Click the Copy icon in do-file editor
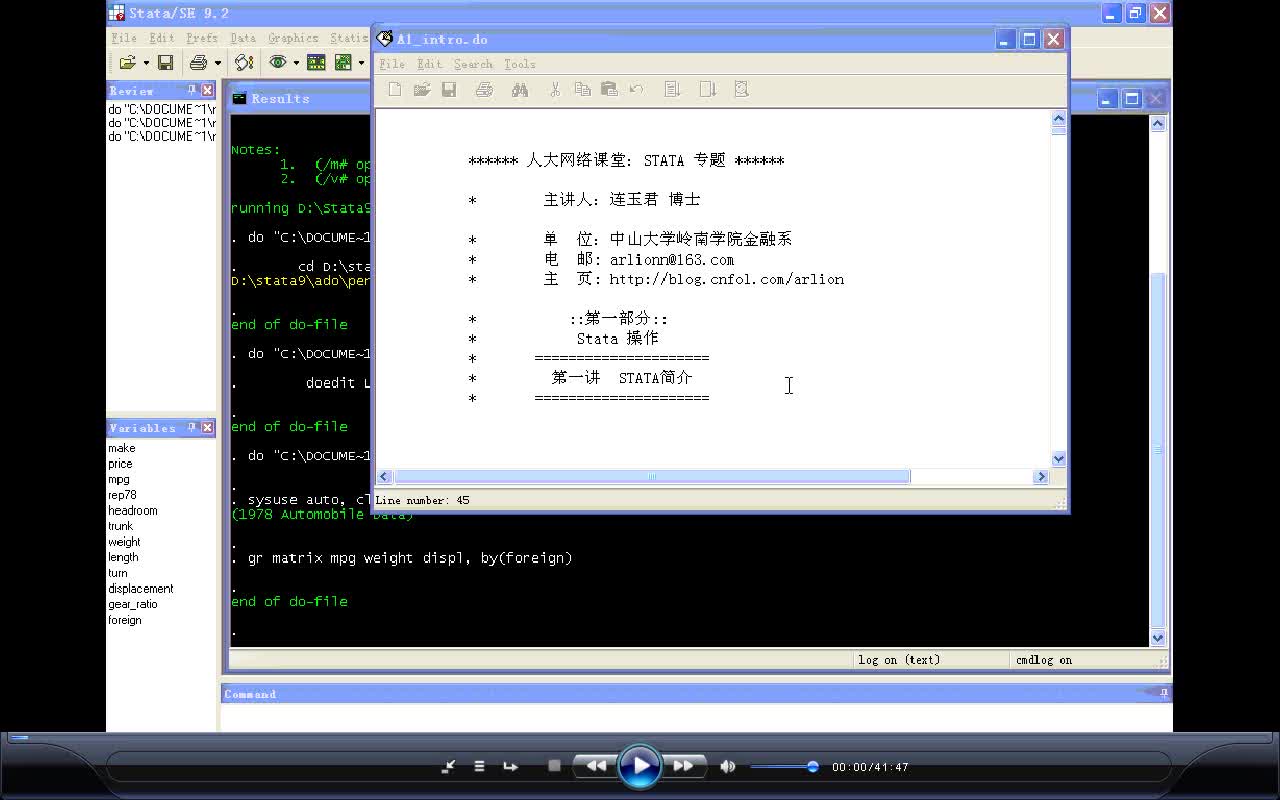Viewport: 1280px width, 800px height. [x=582, y=90]
